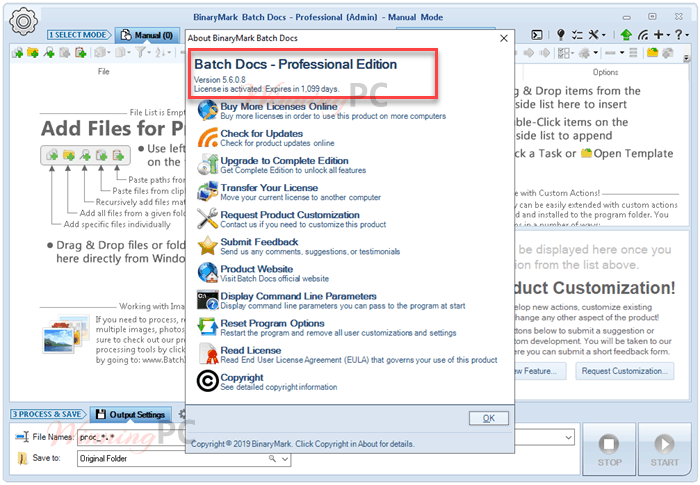Open the Read License link

(251, 350)
